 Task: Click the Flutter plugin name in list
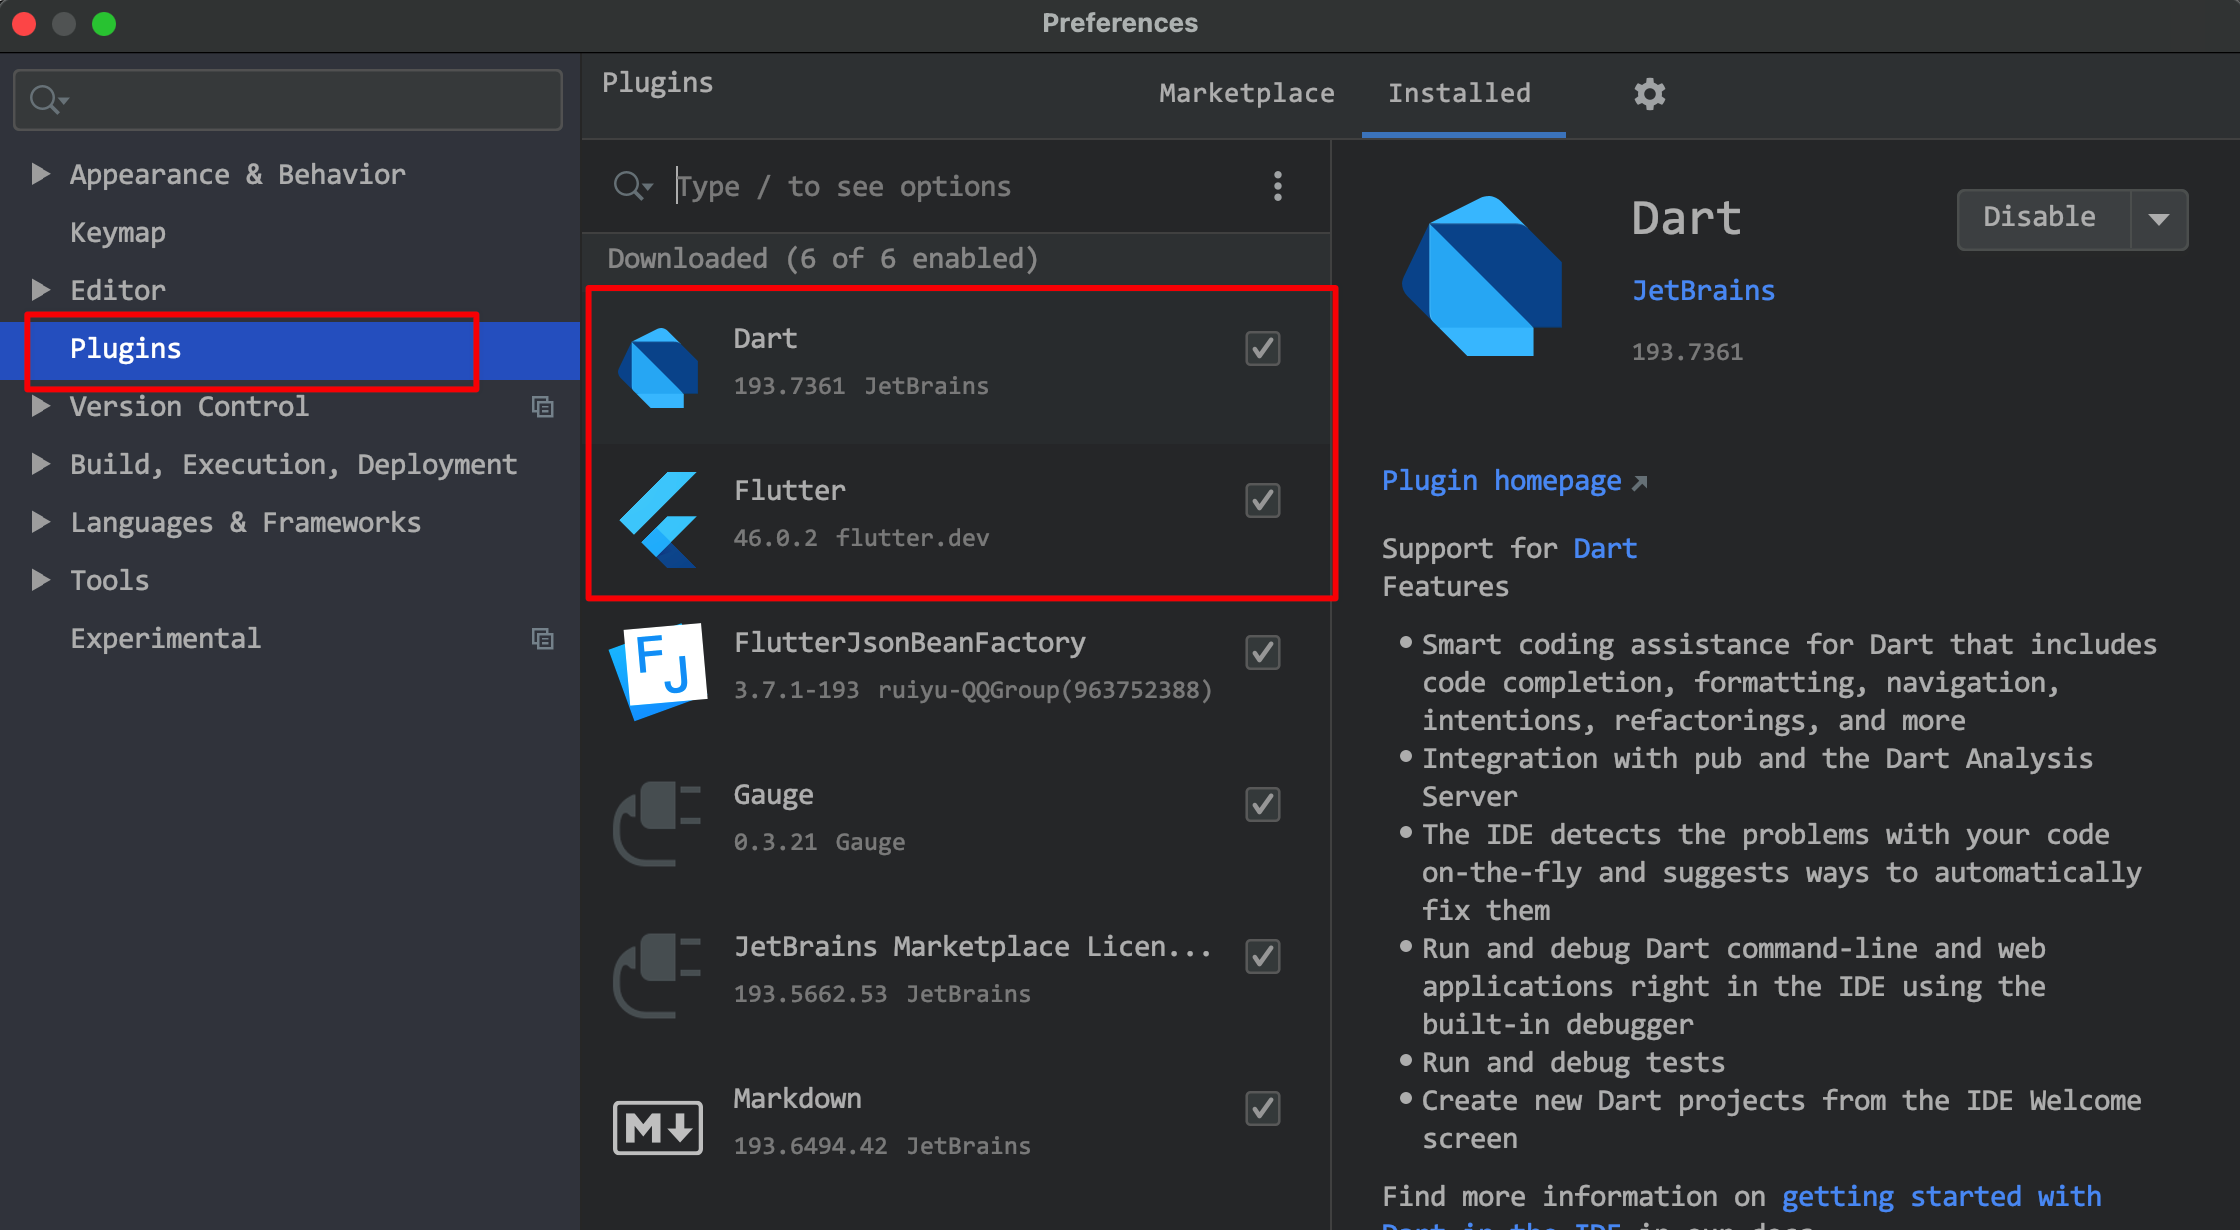[789, 491]
